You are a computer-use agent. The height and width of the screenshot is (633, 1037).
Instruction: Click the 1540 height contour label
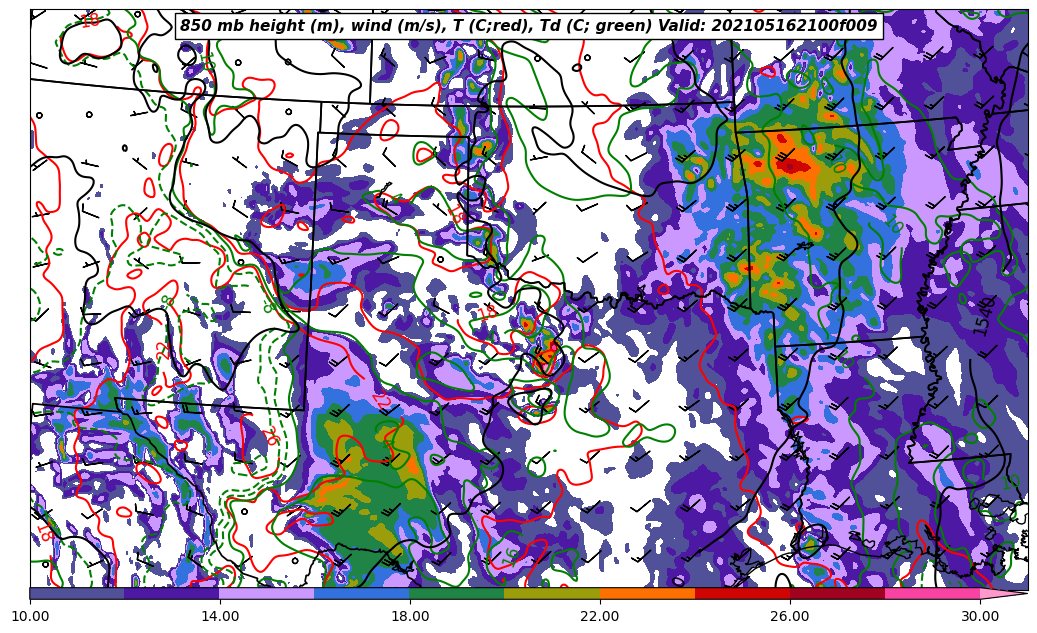point(984,316)
